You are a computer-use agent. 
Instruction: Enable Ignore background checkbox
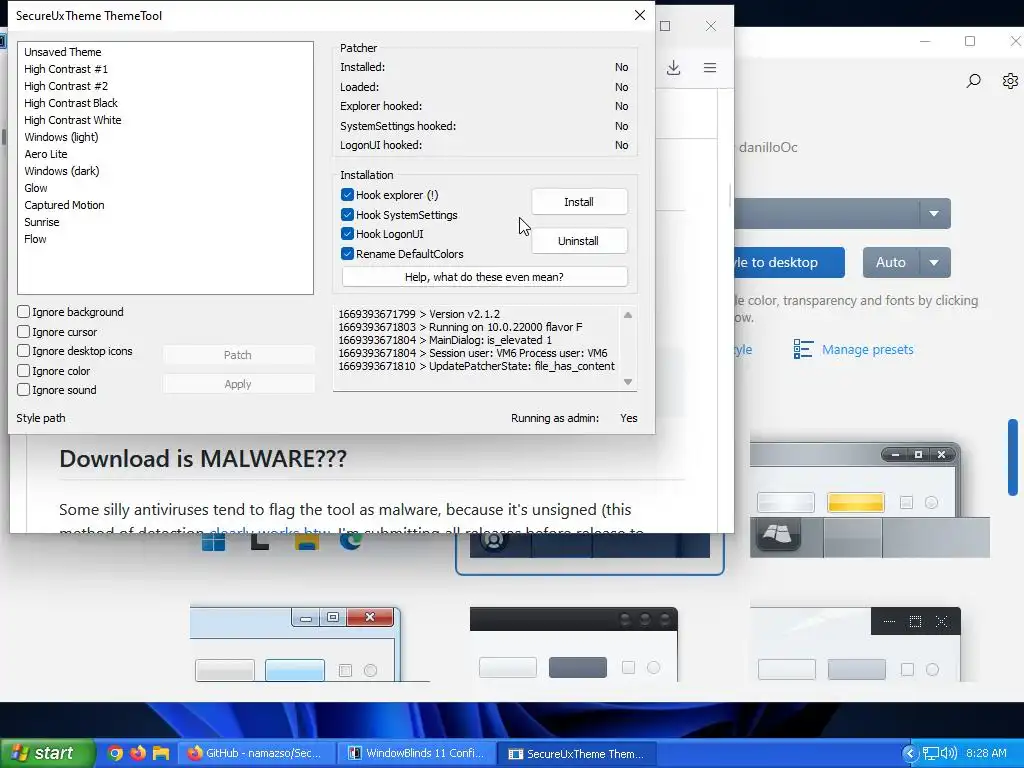pos(24,312)
